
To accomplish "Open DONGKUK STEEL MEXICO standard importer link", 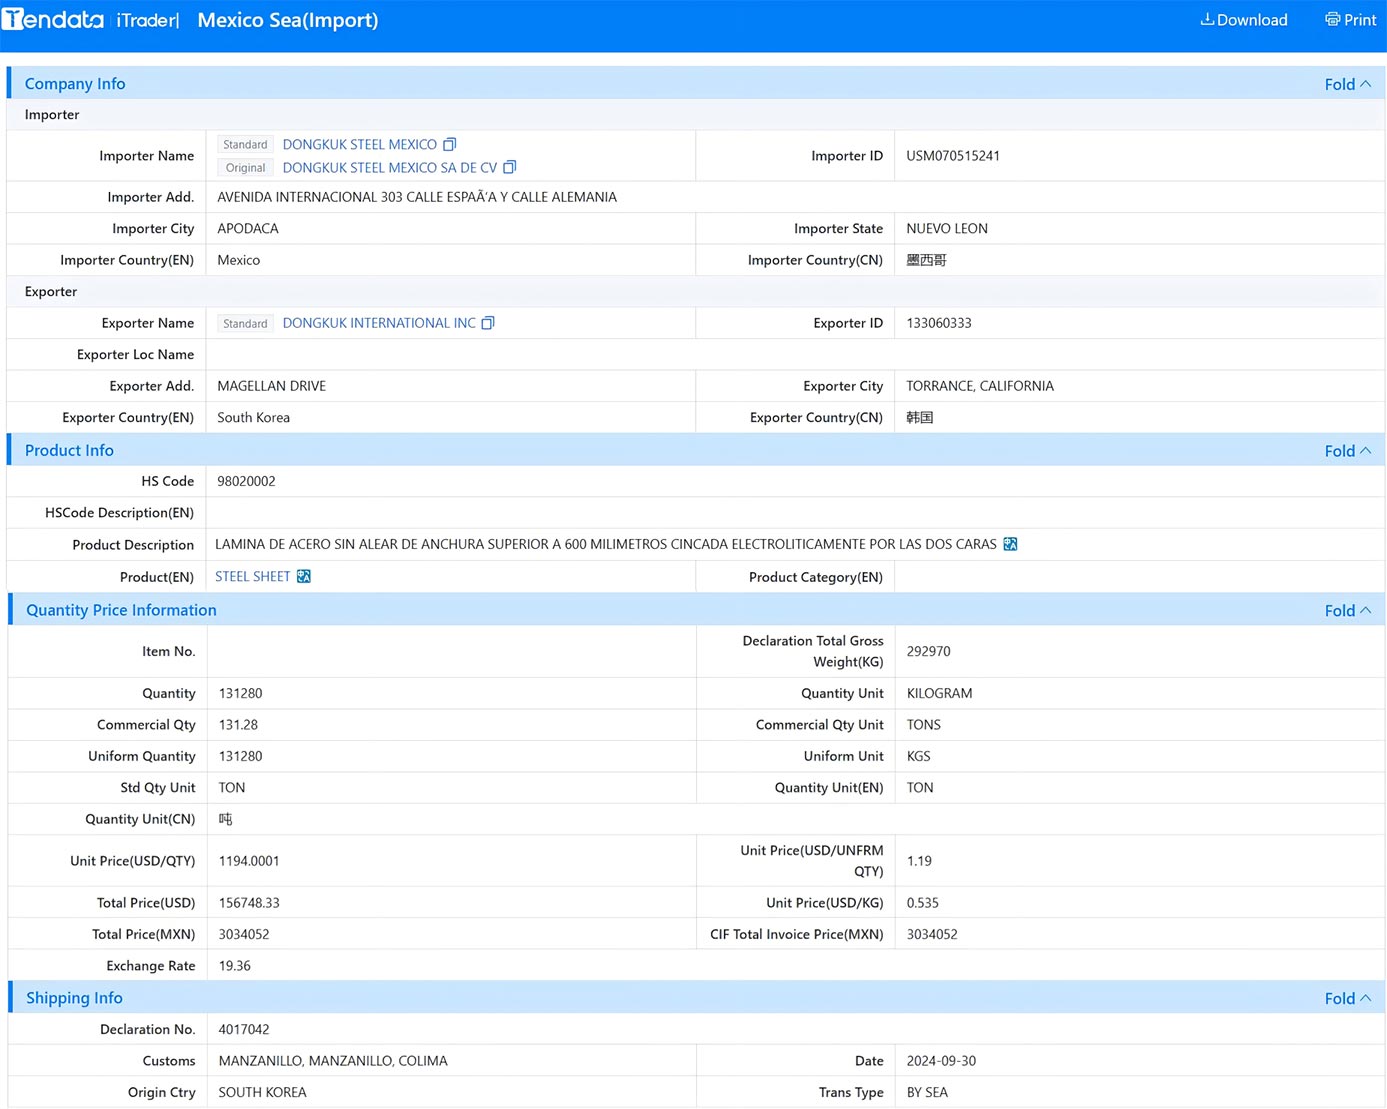I will tap(360, 145).
